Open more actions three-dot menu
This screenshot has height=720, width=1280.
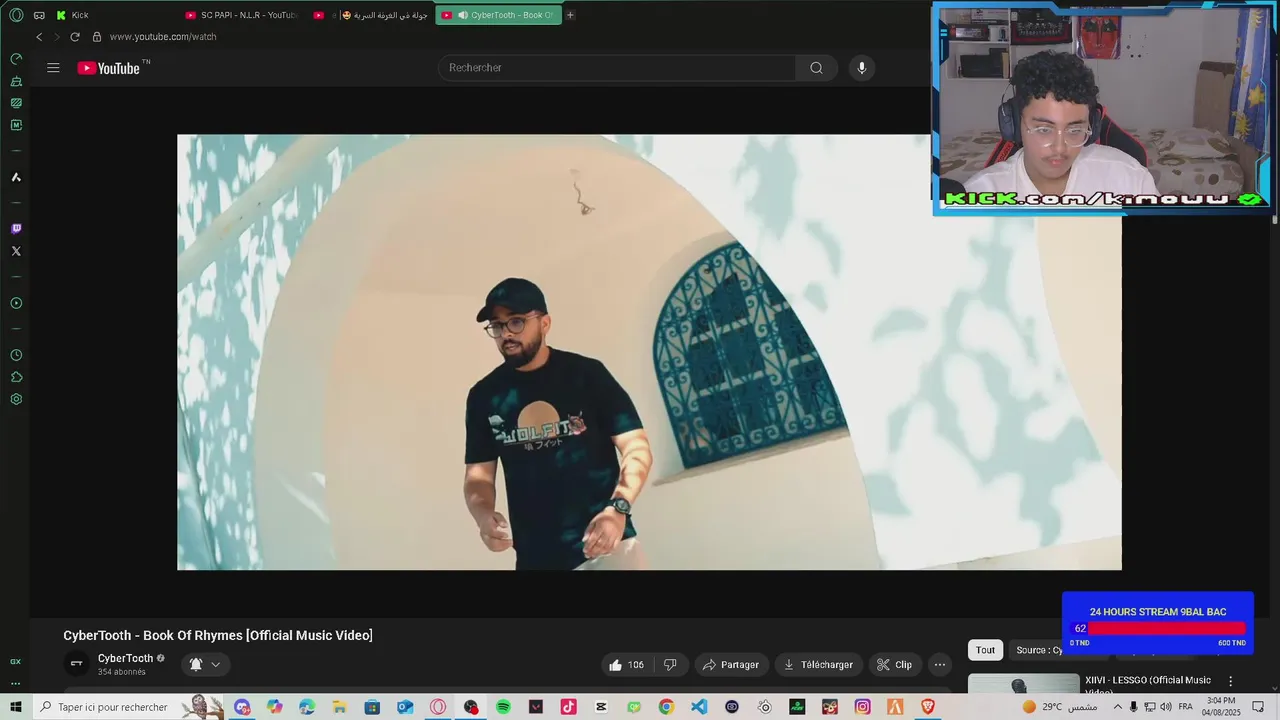pos(939,665)
